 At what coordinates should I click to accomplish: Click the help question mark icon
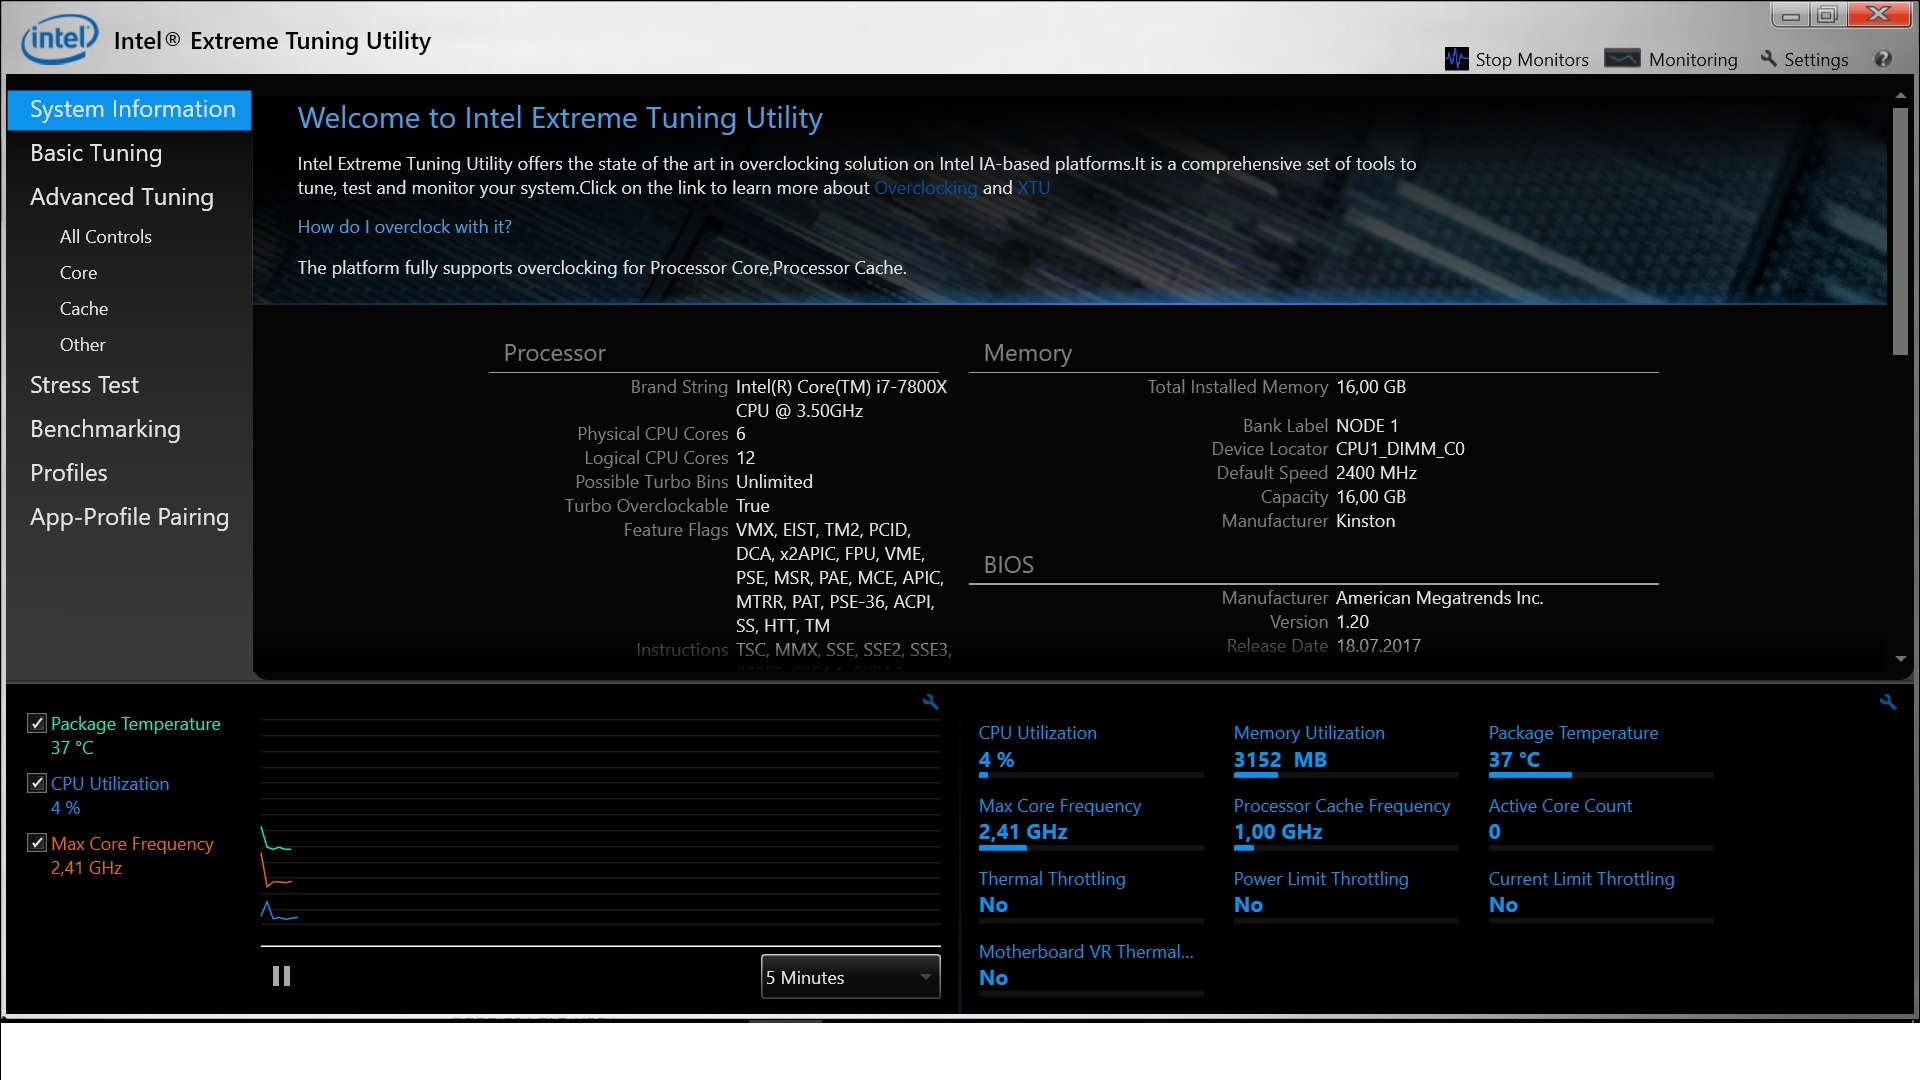click(1883, 59)
